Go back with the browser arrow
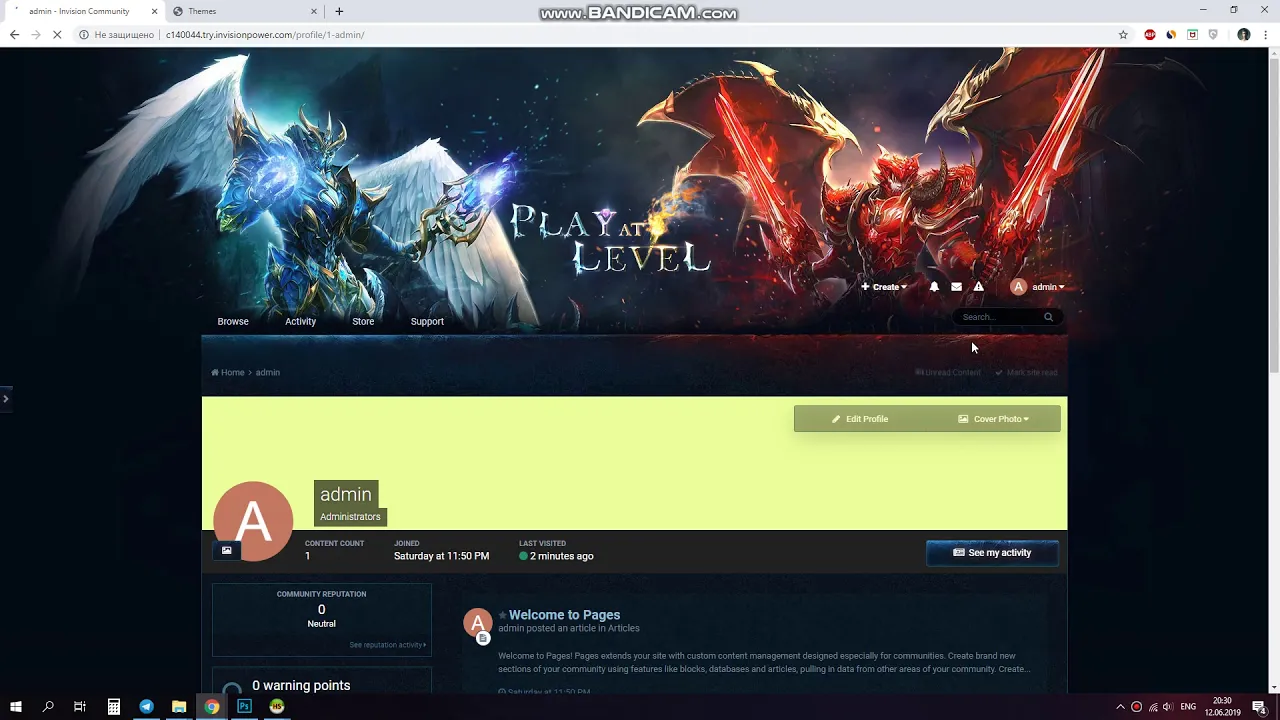Screen dimensions: 1280x720 pos(14,35)
